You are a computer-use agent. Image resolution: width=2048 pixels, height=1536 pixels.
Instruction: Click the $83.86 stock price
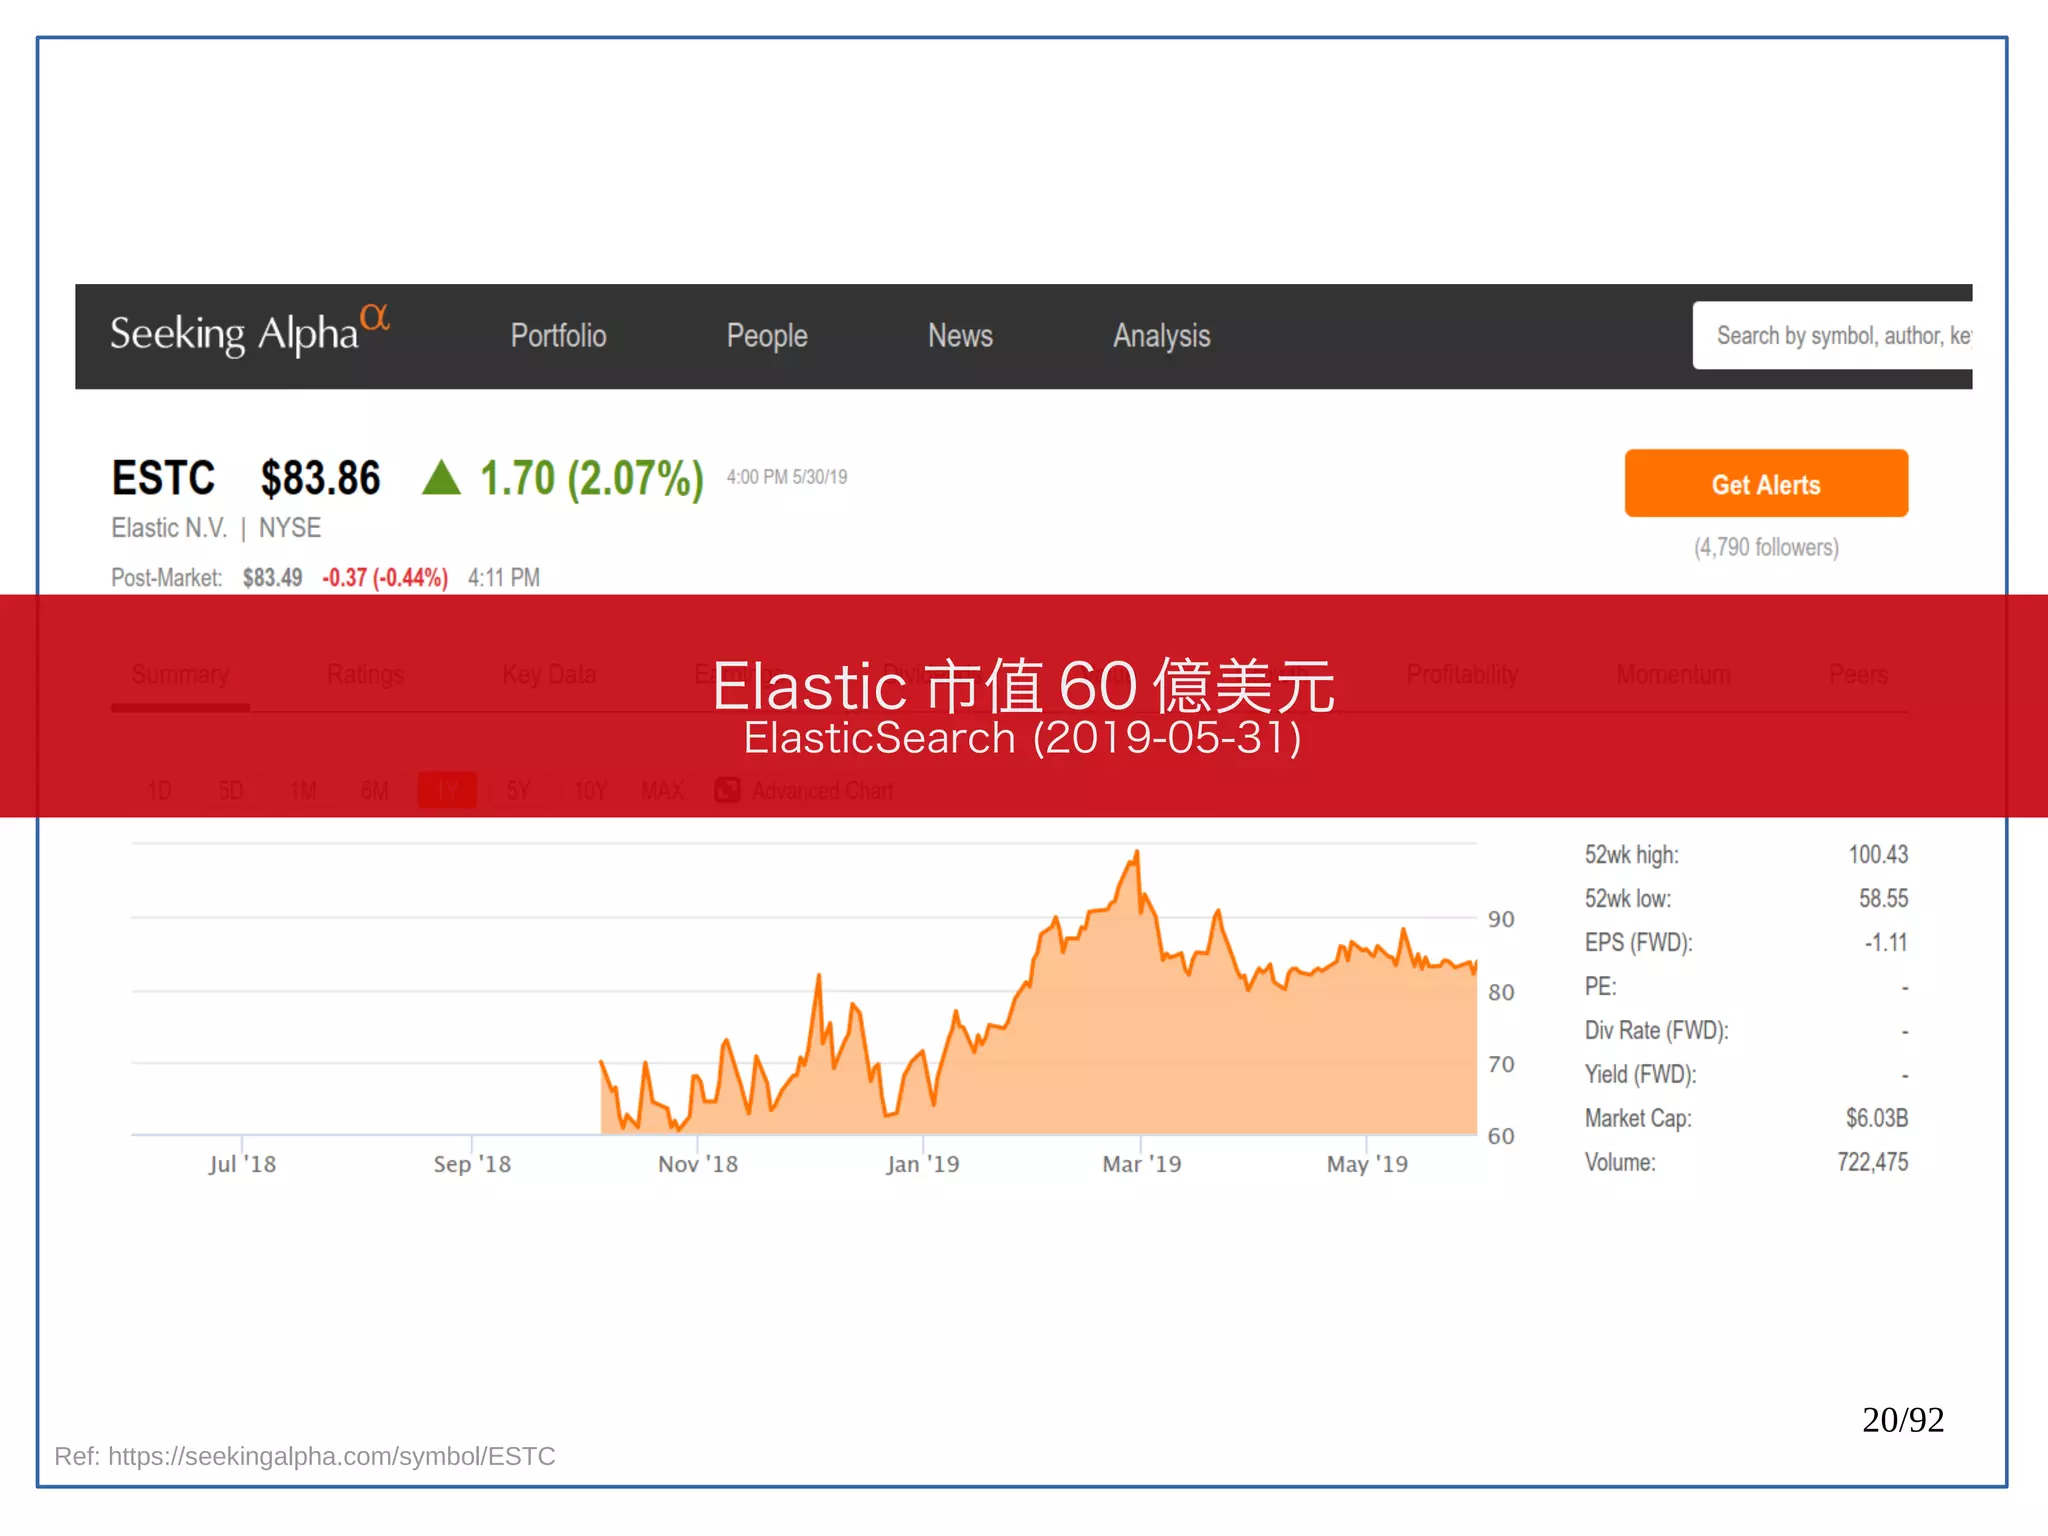[x=320, y=478]
